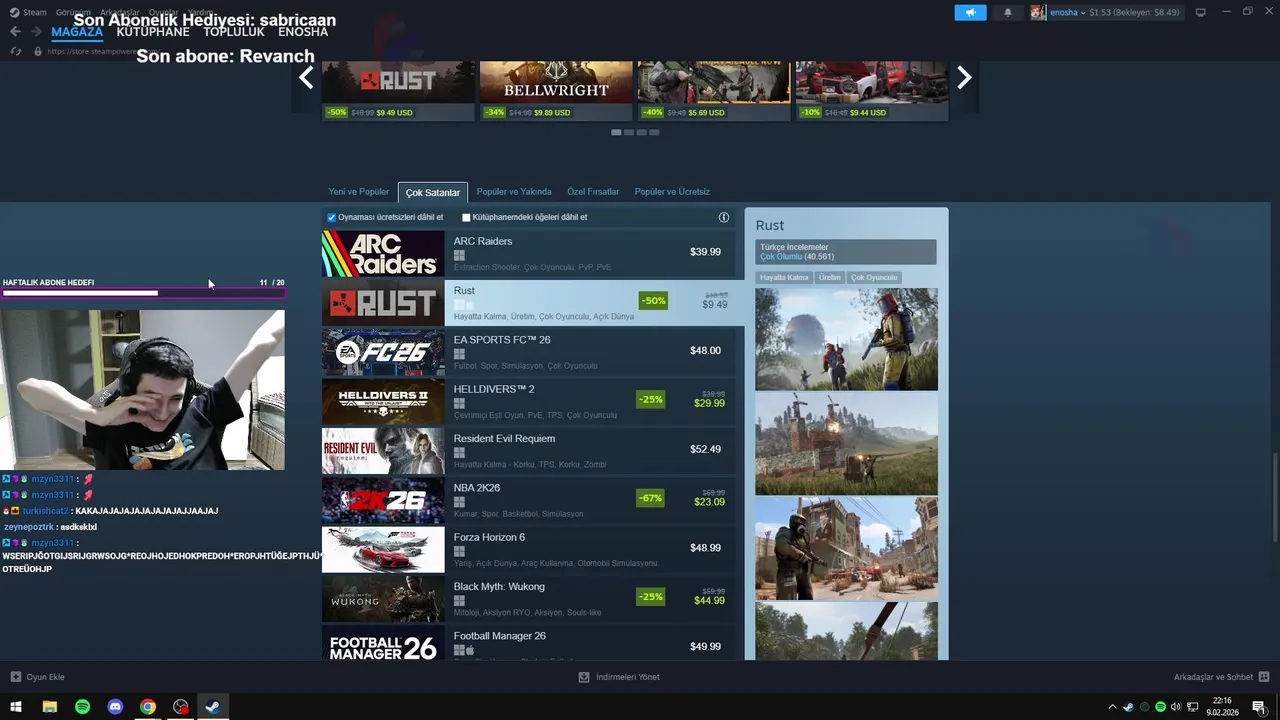
Task: Open the TOPLULUK section
Action: point(234,32)
